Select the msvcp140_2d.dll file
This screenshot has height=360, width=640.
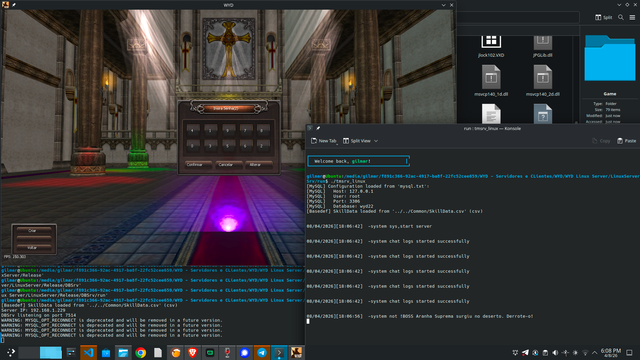pos(542,81)
